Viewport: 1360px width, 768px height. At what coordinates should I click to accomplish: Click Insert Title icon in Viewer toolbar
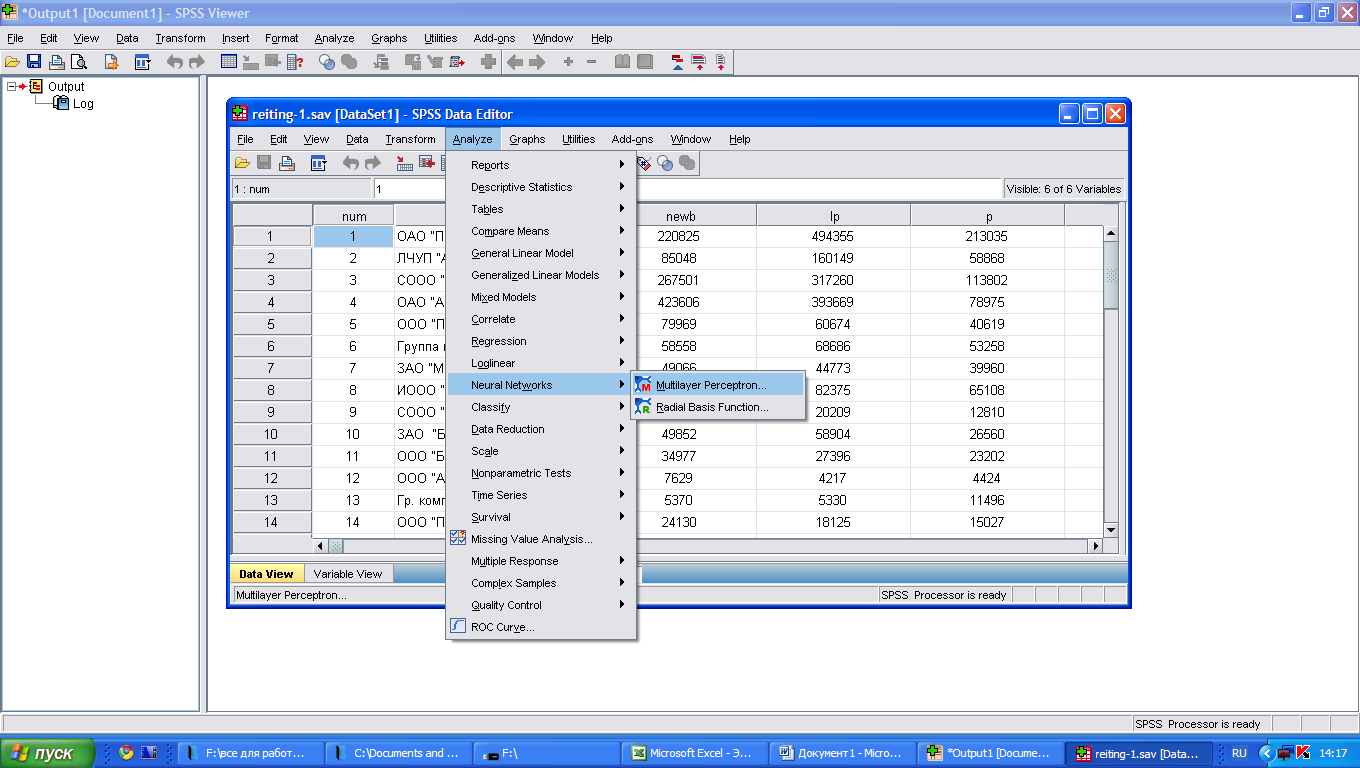698,62
